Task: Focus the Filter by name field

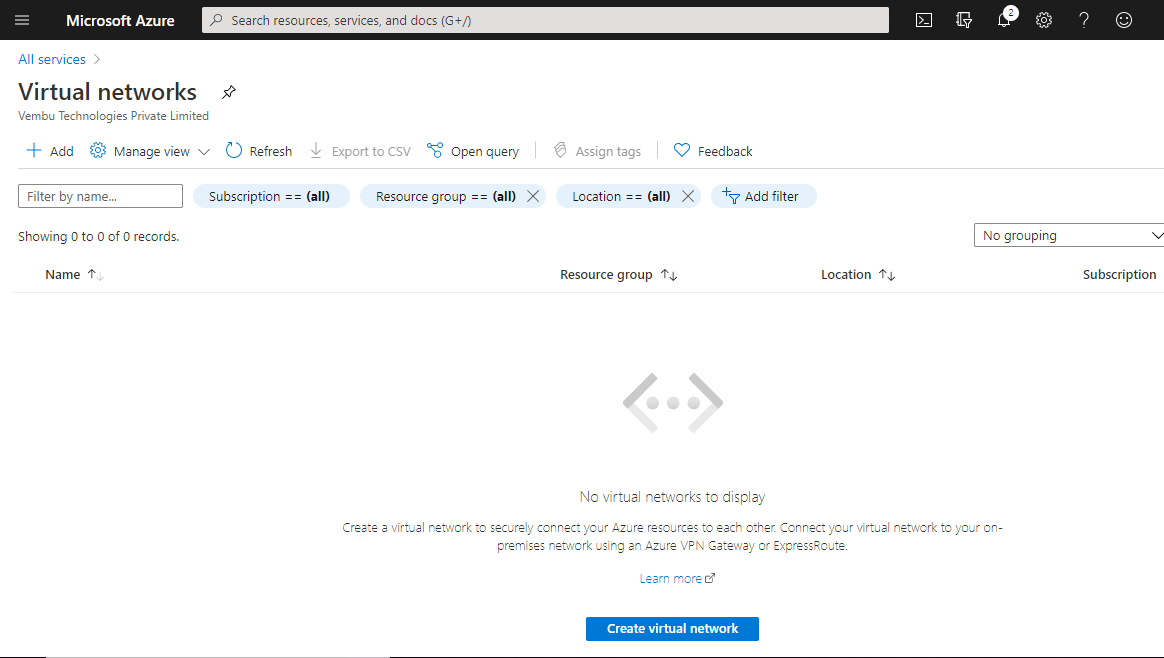Action: pos(100,196)
